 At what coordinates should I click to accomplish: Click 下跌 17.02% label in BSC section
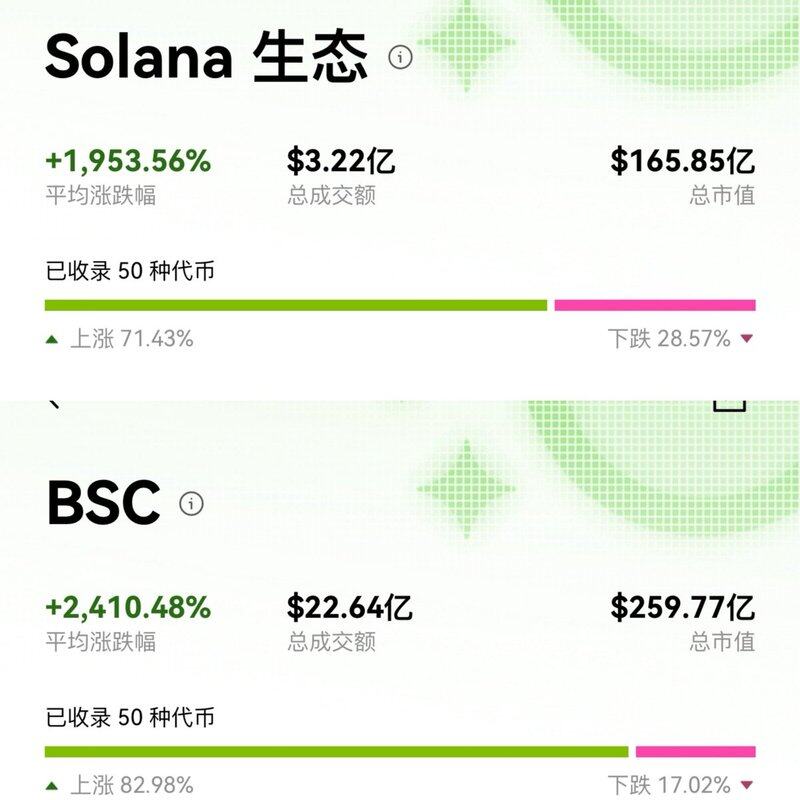coord(669,786)
